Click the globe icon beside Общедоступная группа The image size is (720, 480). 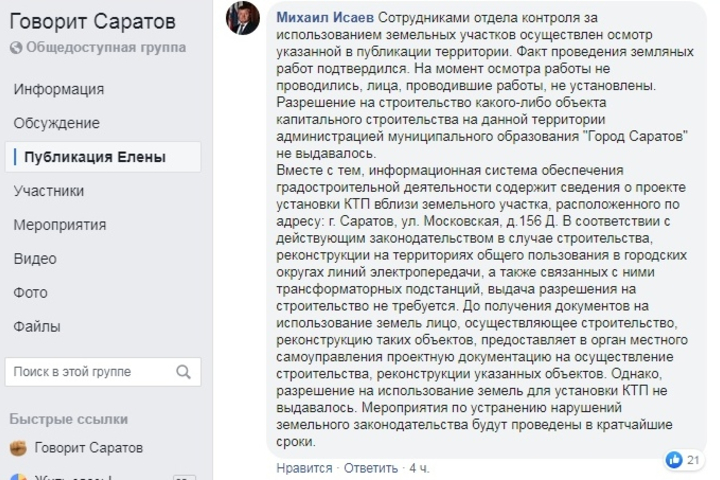tap(16, 48)
